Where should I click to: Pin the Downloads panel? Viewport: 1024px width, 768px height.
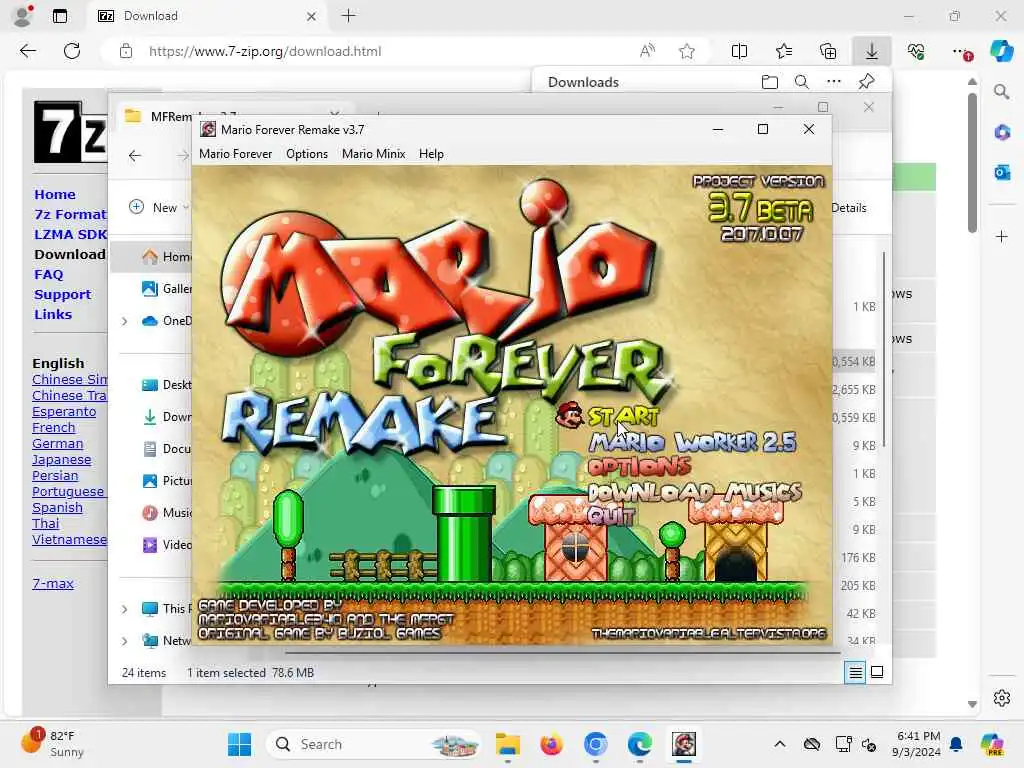(867, 82)
